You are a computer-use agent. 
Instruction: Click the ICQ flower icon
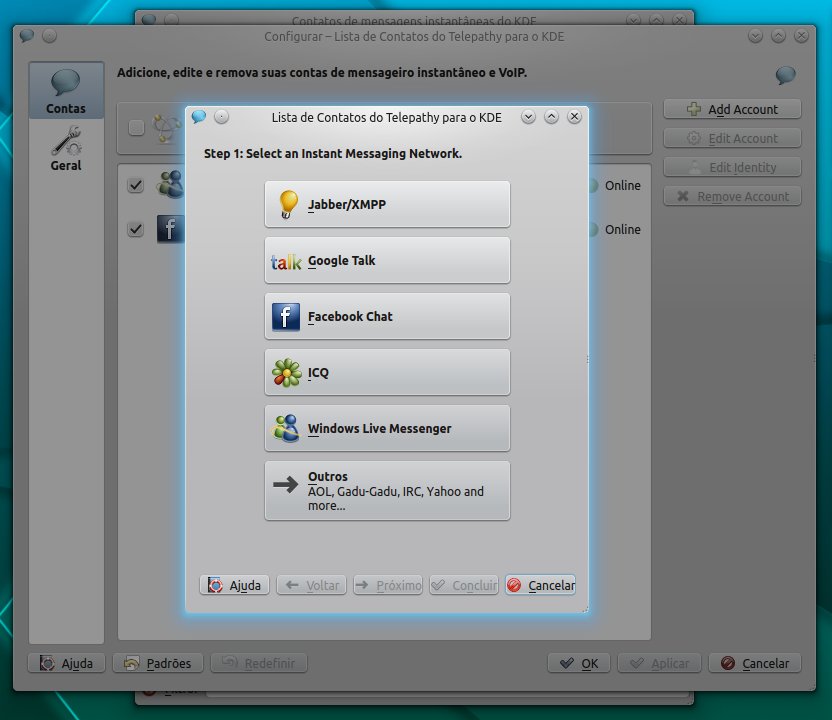(x=287, y=372)
